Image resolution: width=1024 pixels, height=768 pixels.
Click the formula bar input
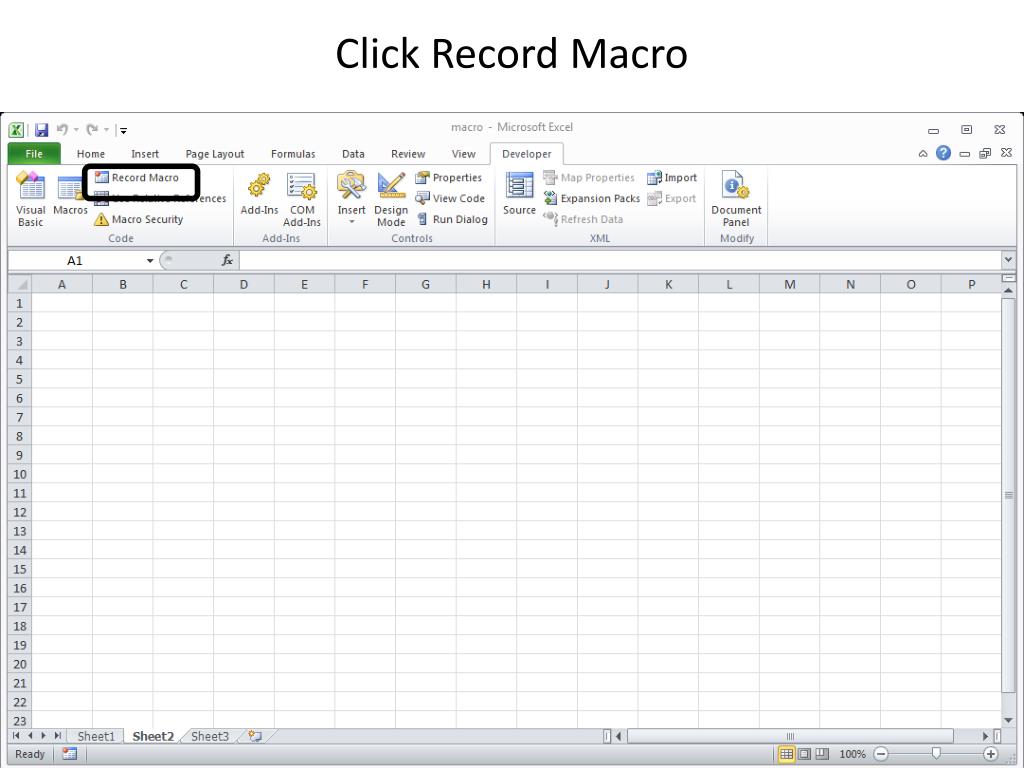pos(620,261)
